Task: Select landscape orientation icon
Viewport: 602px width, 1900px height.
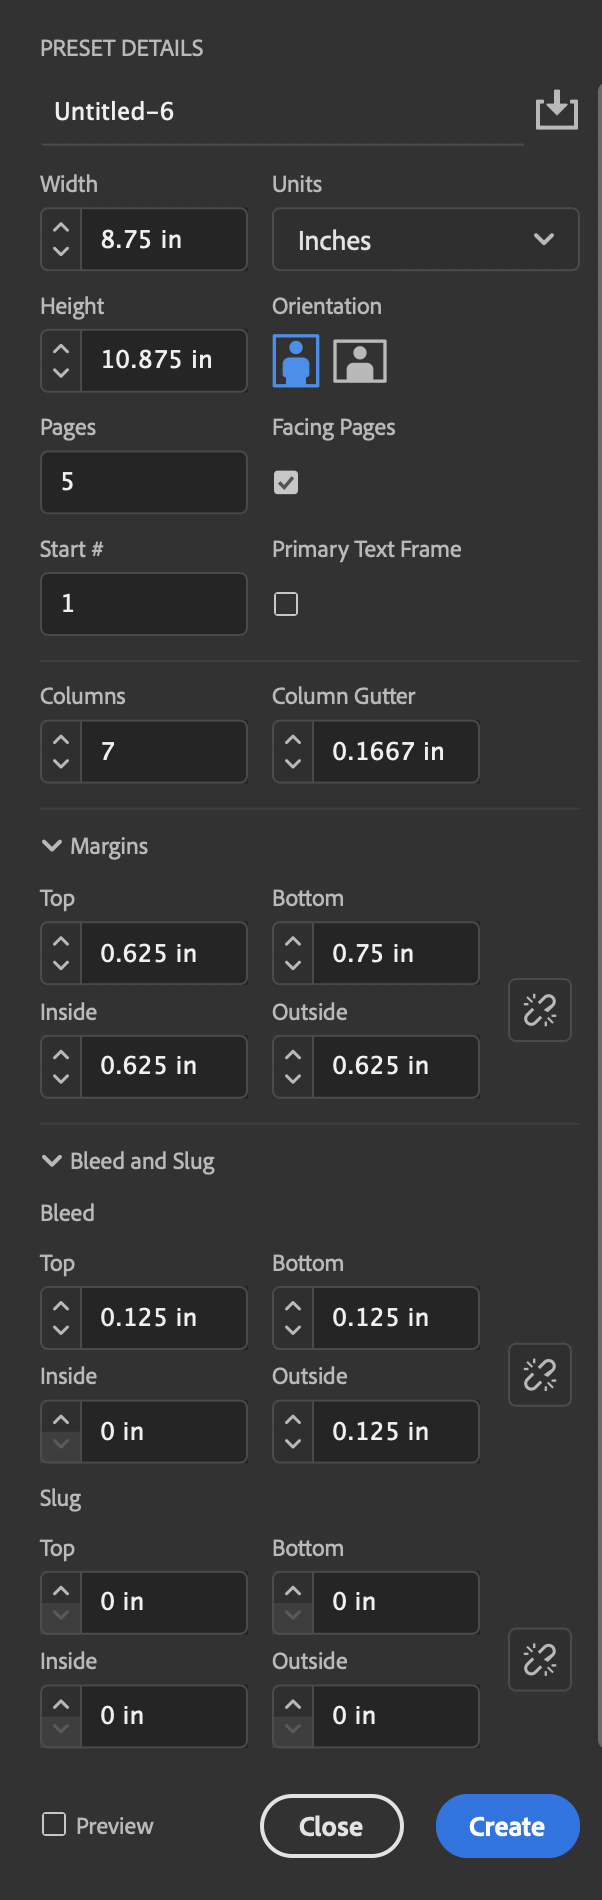Action: click(360, 361)
